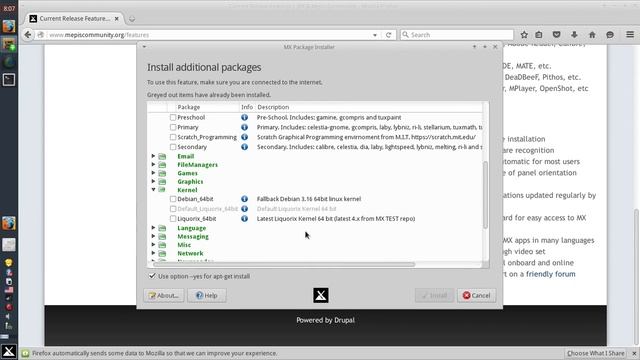
Task: Open the 'friendly forum' link
Action: pos(551,274)
